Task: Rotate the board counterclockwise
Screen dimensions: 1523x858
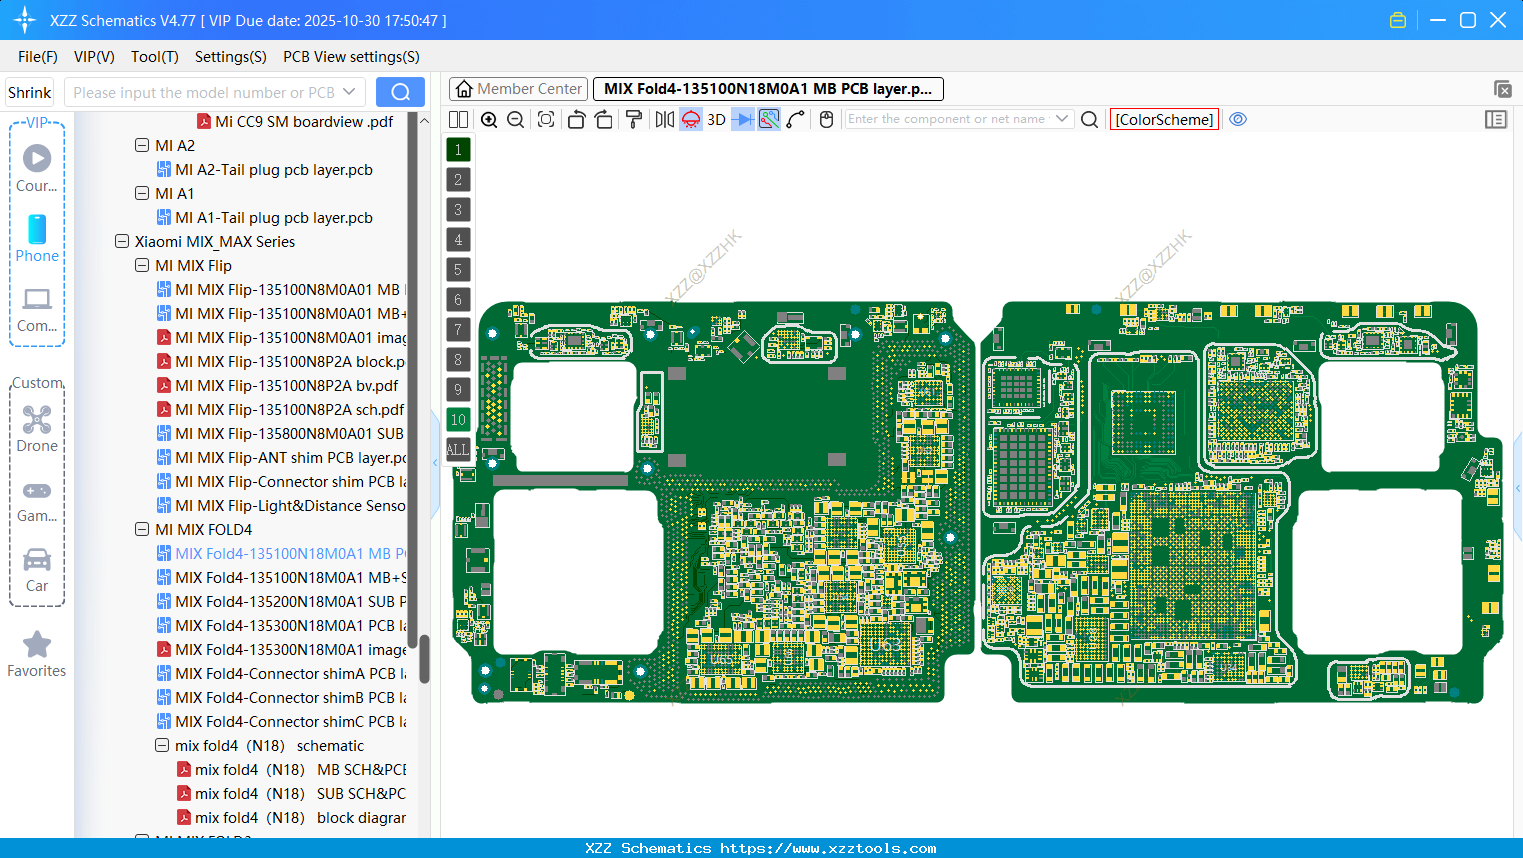Action: (x=576, y=119)
